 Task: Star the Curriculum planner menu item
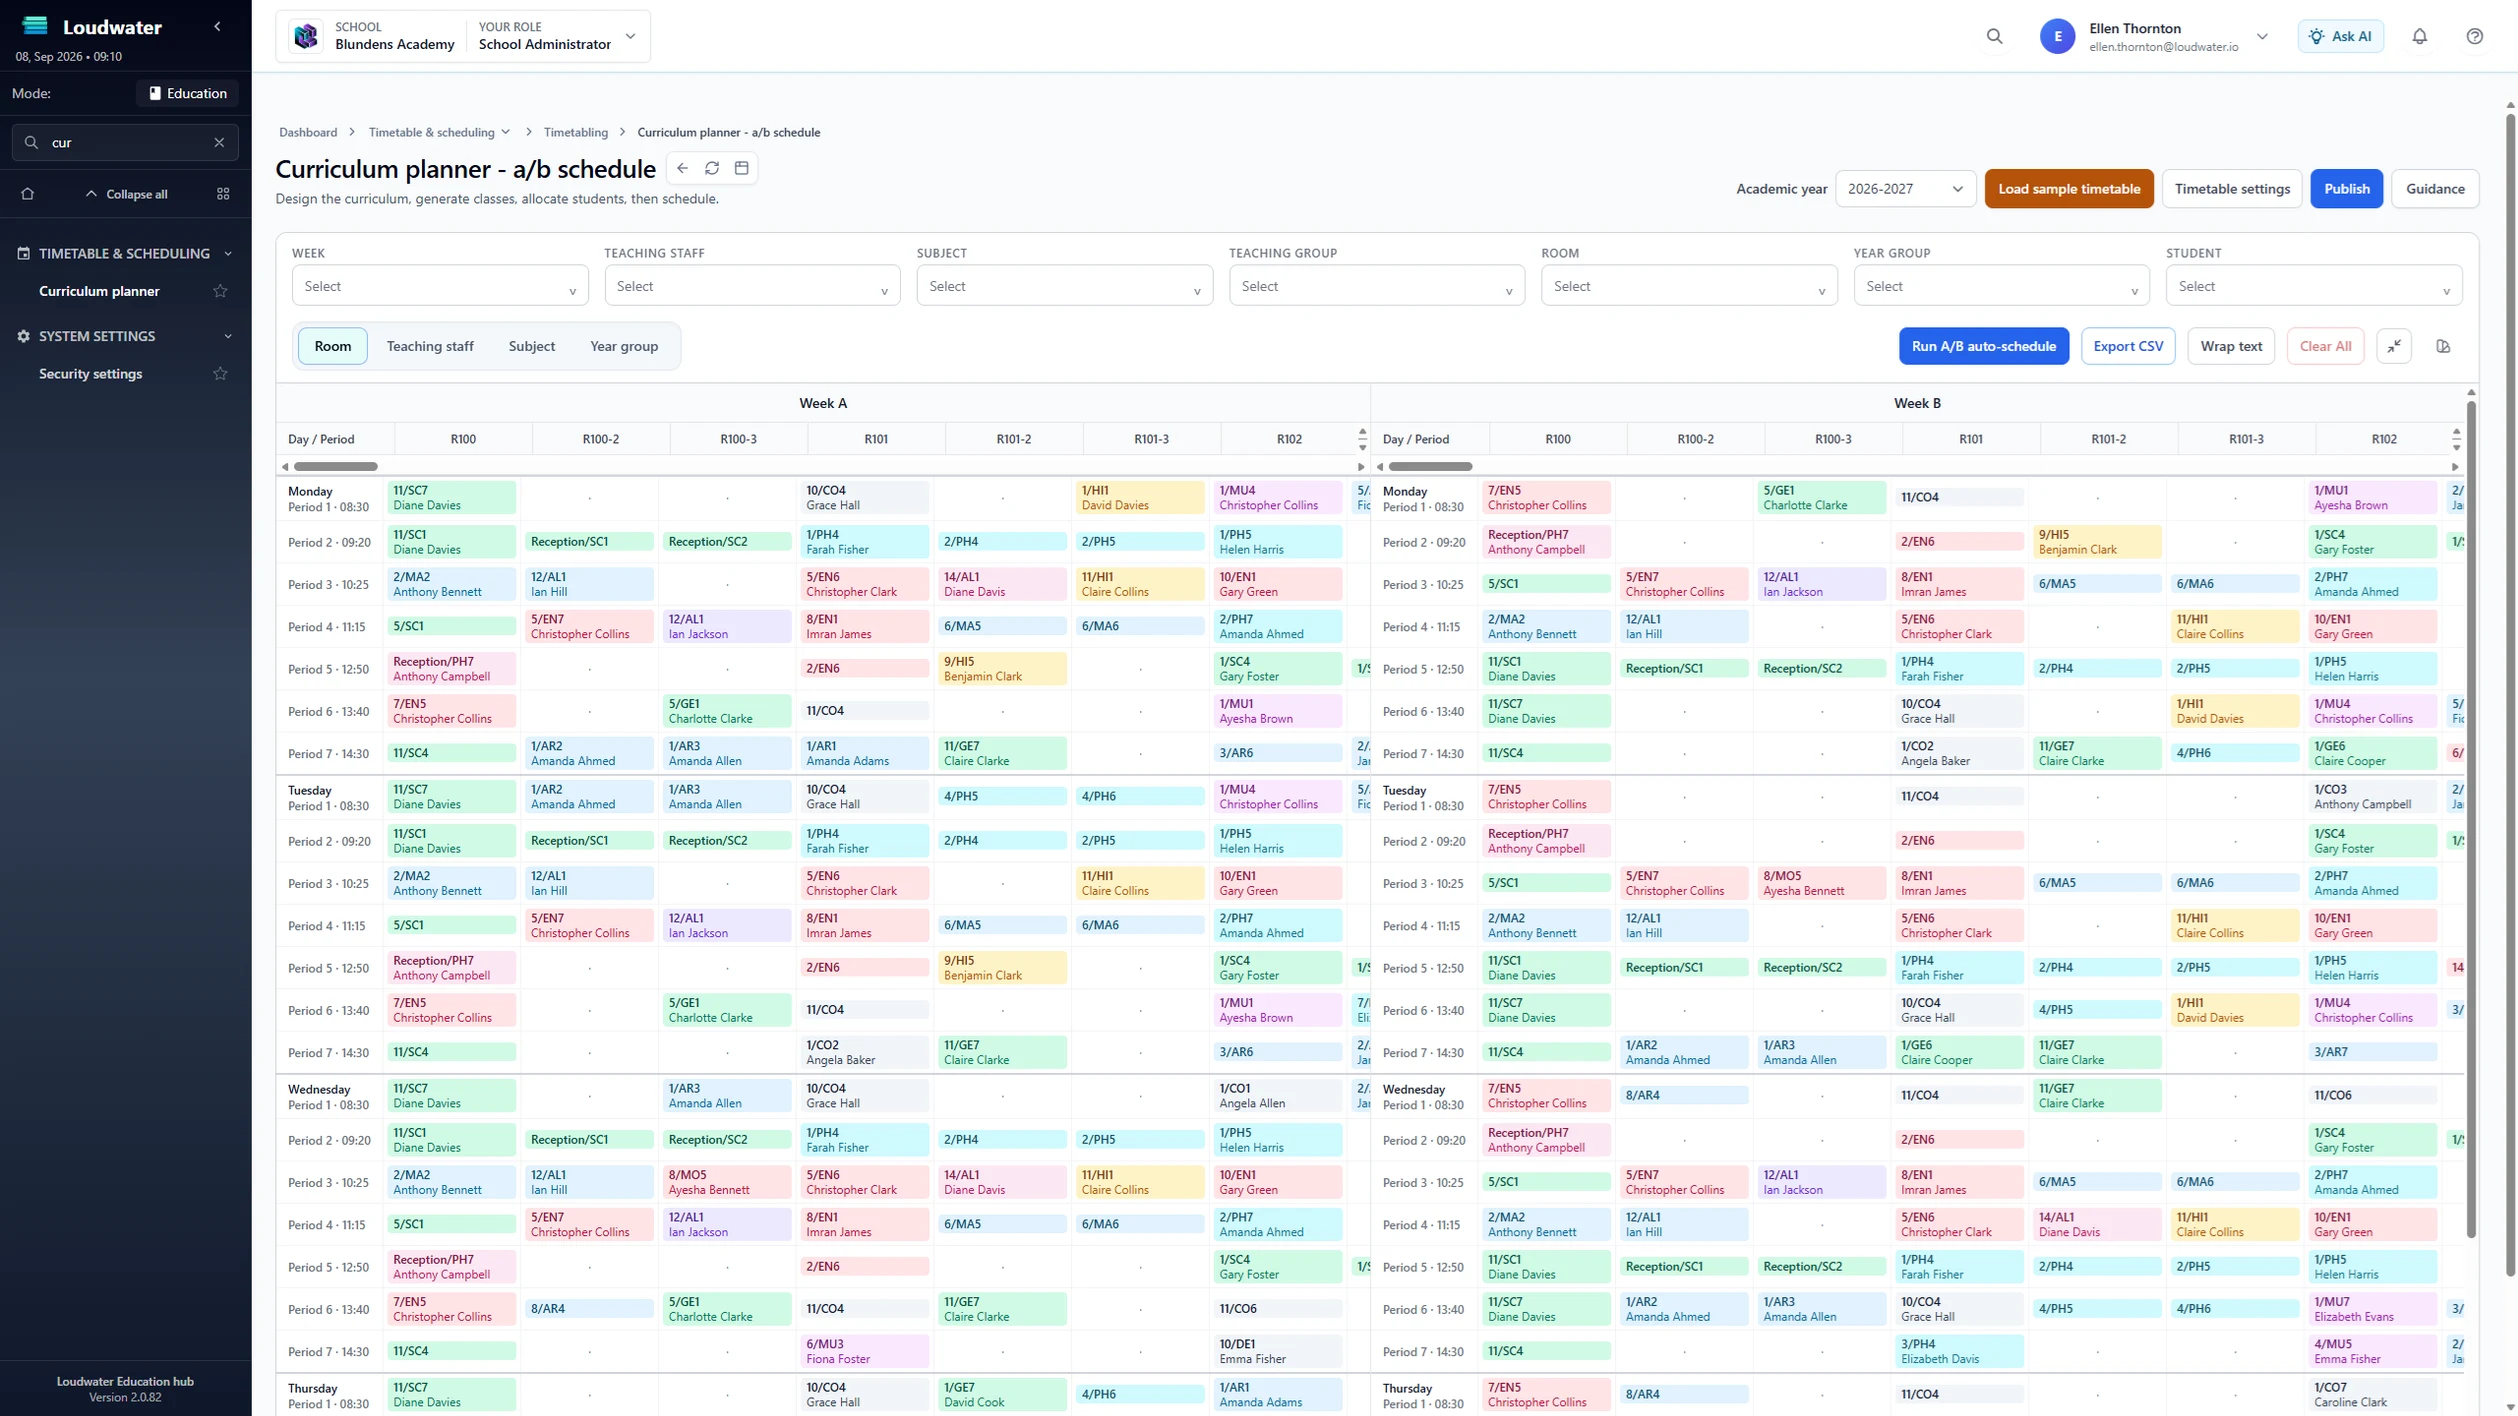(220, 291)
